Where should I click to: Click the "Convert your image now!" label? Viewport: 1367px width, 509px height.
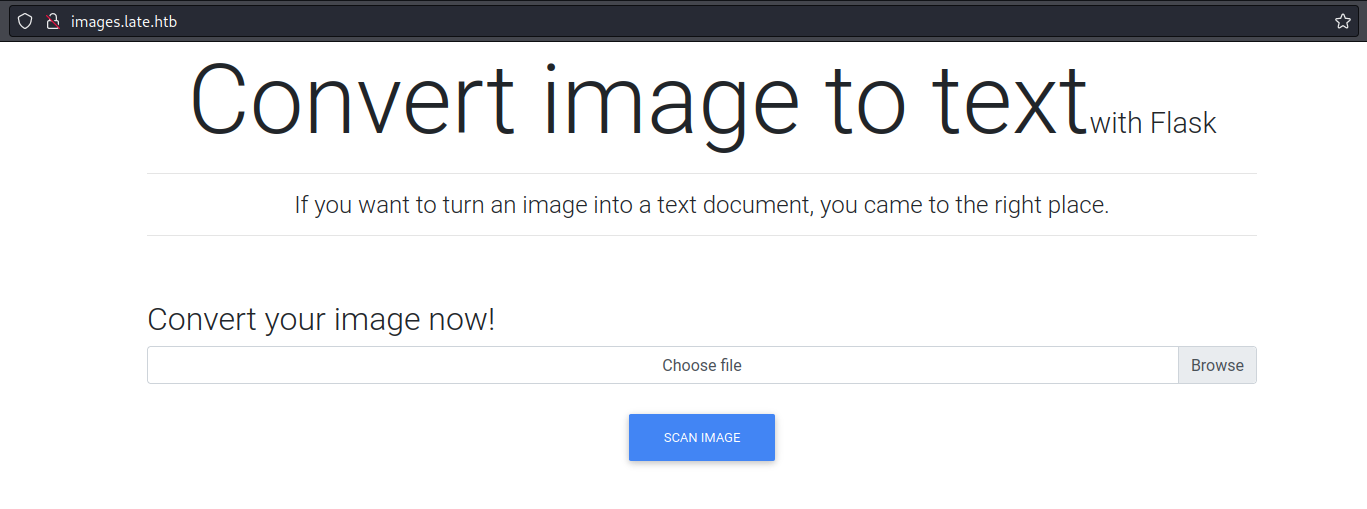click(321, 320)
